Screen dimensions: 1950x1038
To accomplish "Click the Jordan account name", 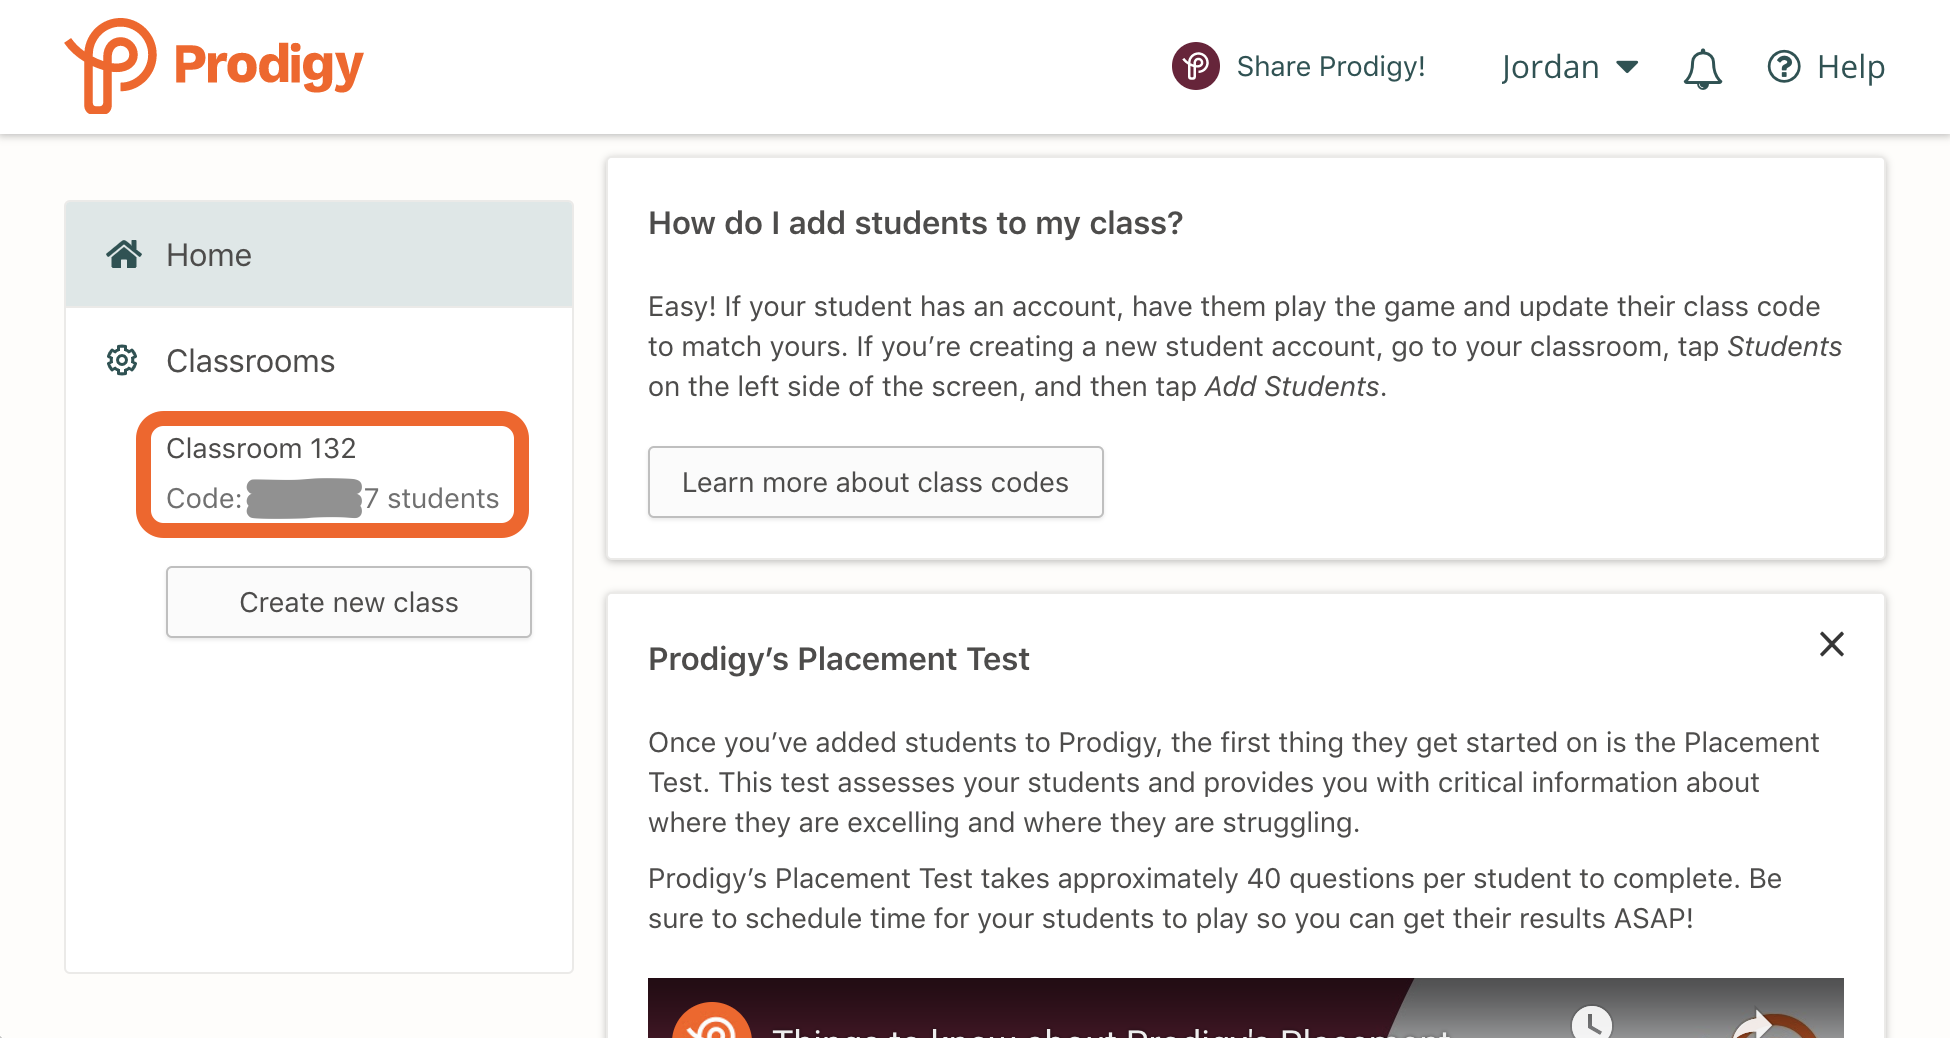I will click(1549, 66).
